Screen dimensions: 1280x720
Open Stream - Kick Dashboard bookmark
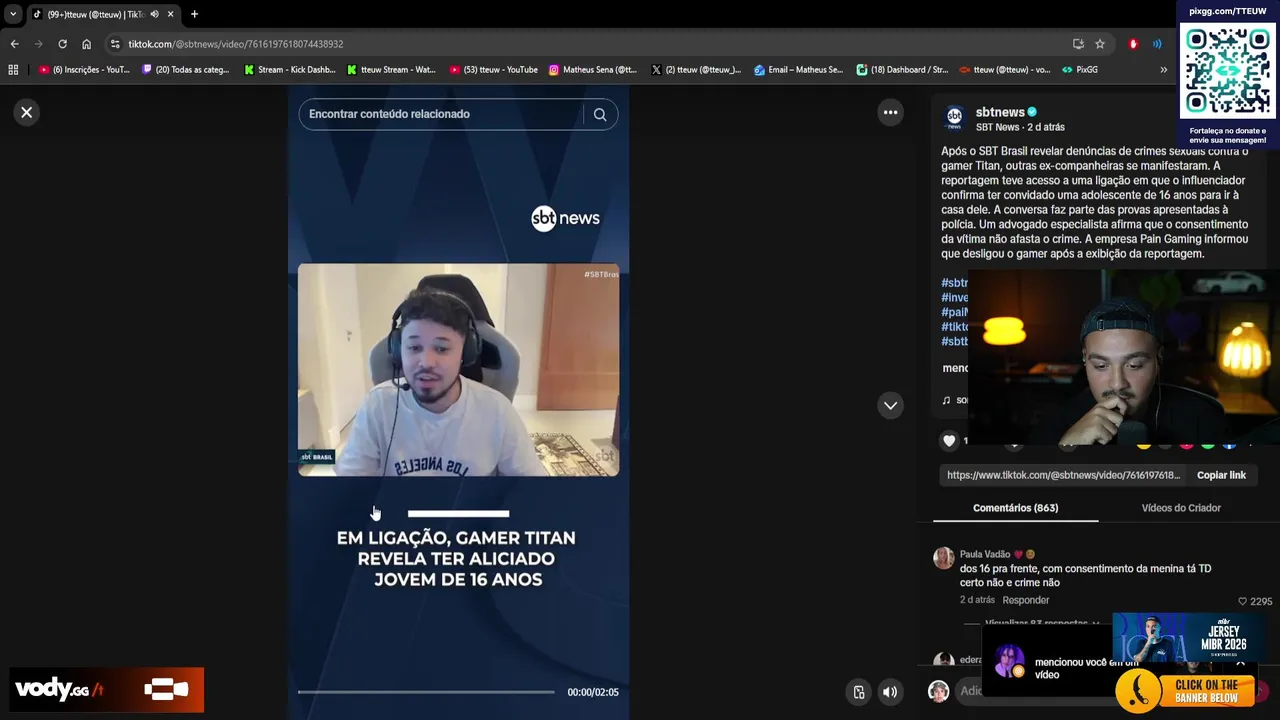290,70
